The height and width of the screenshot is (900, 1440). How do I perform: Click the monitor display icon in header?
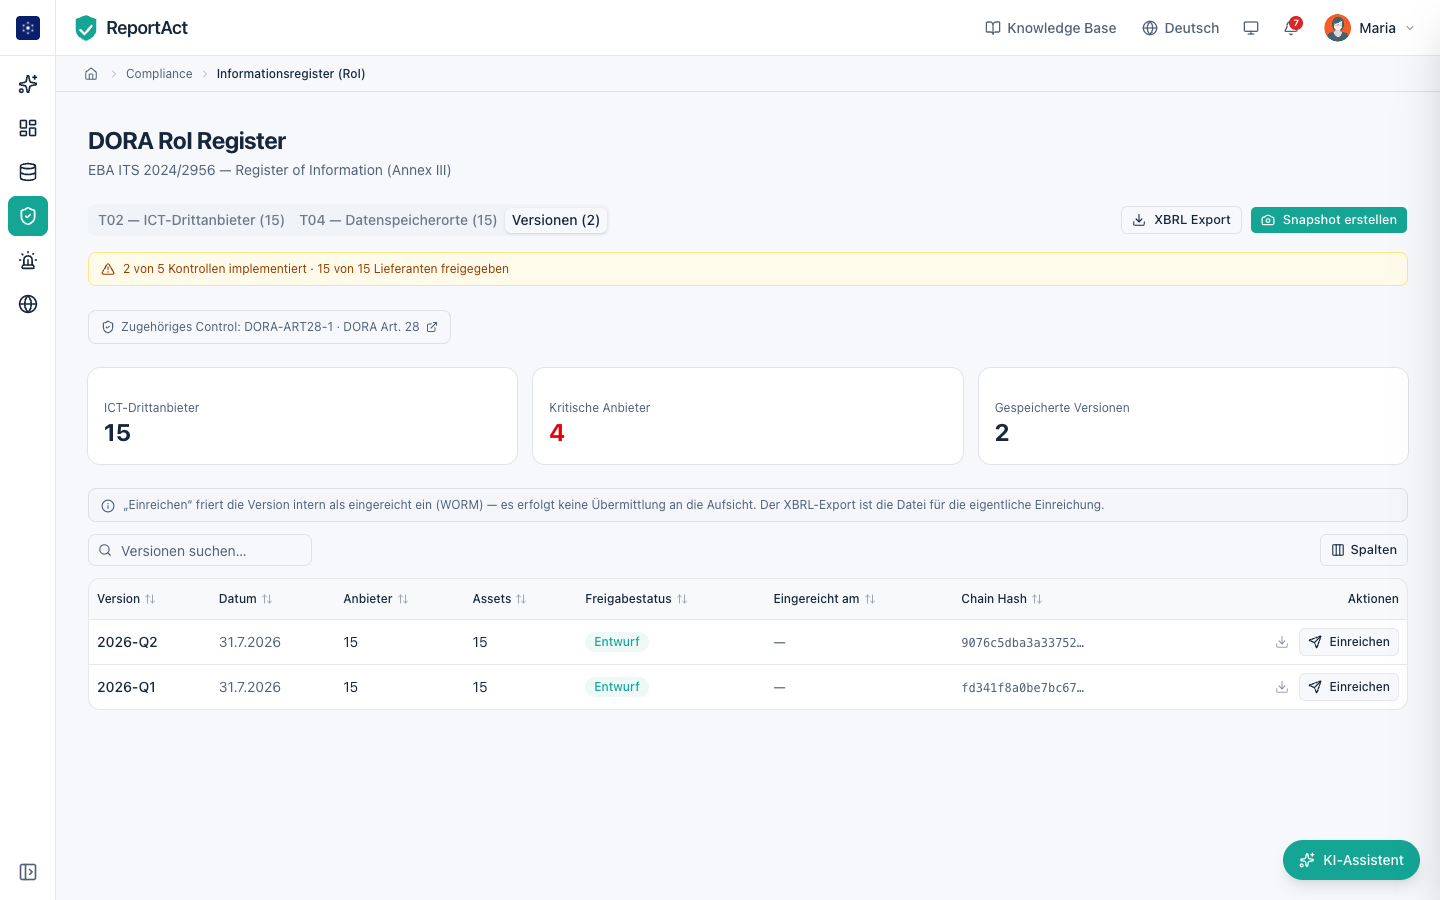click(x=1251, y=28)
